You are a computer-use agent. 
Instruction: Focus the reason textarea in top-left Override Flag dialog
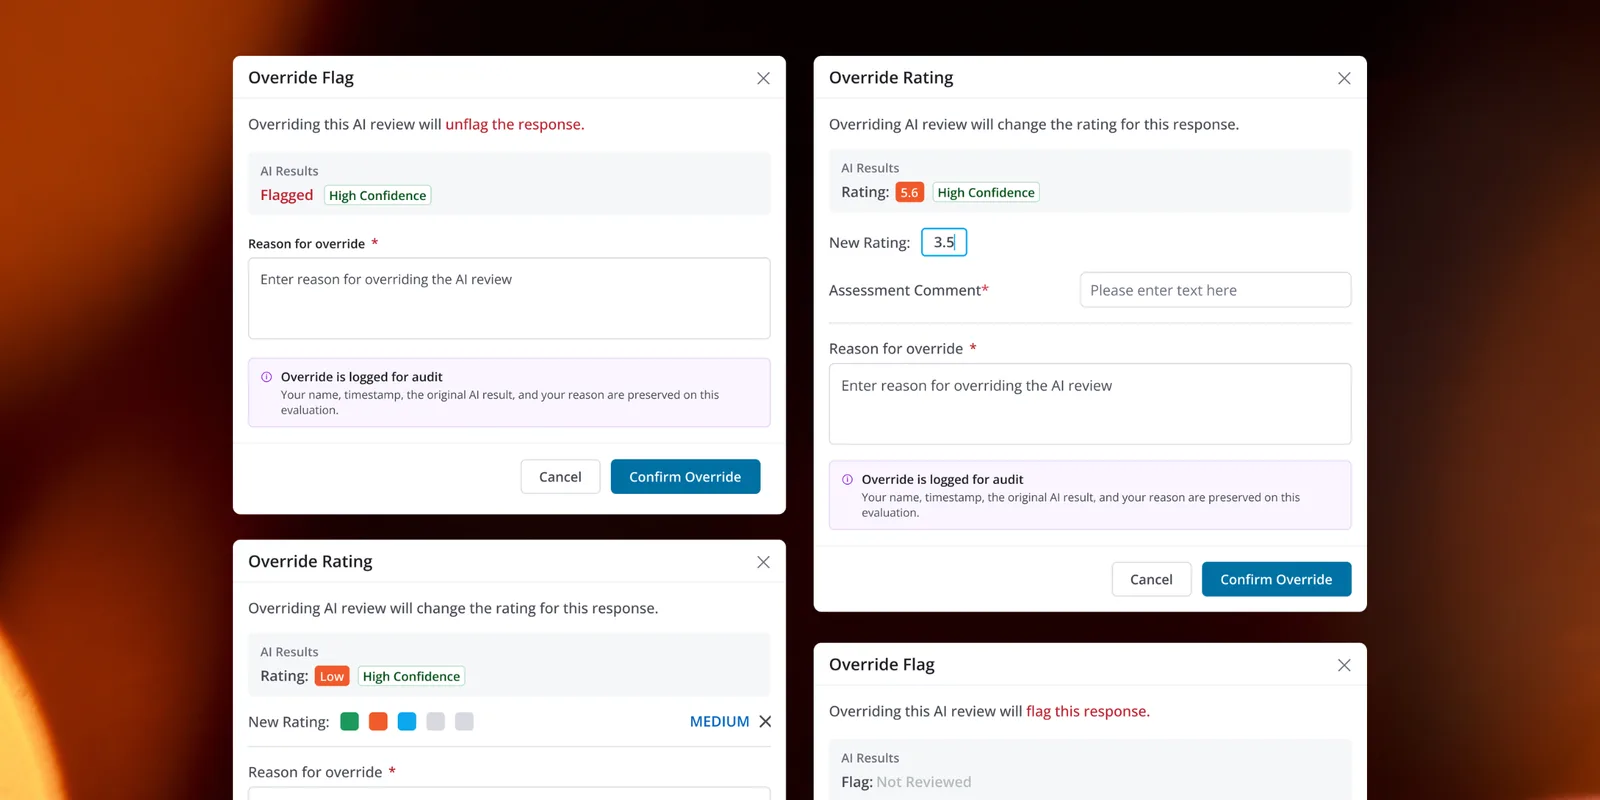pyautogui.click(x=509, y=298)
